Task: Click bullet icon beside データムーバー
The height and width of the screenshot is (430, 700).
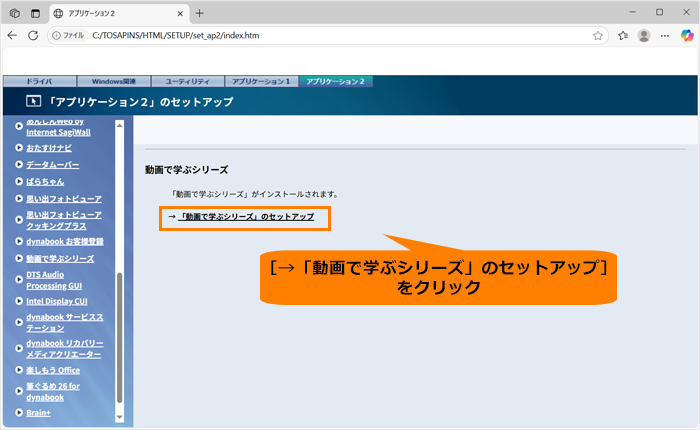Action: tap(19, 164)
